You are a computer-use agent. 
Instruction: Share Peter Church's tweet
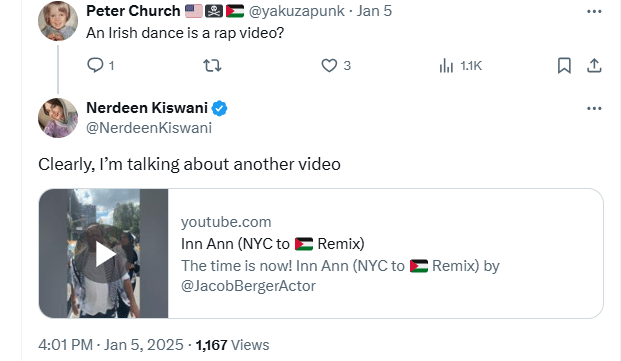tap(594, 65)
